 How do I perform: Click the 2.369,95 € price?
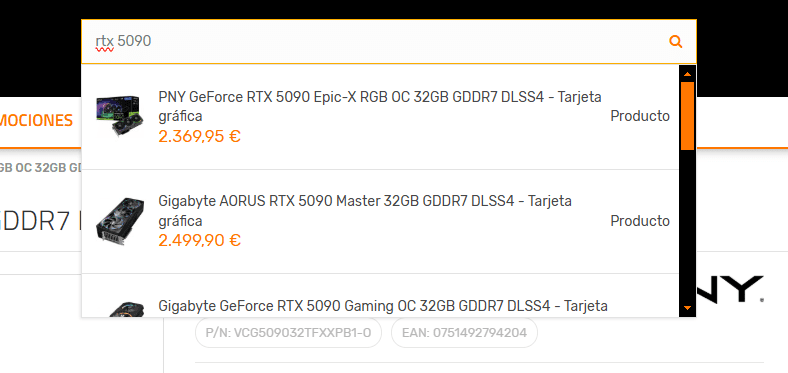tap(200, 136)
